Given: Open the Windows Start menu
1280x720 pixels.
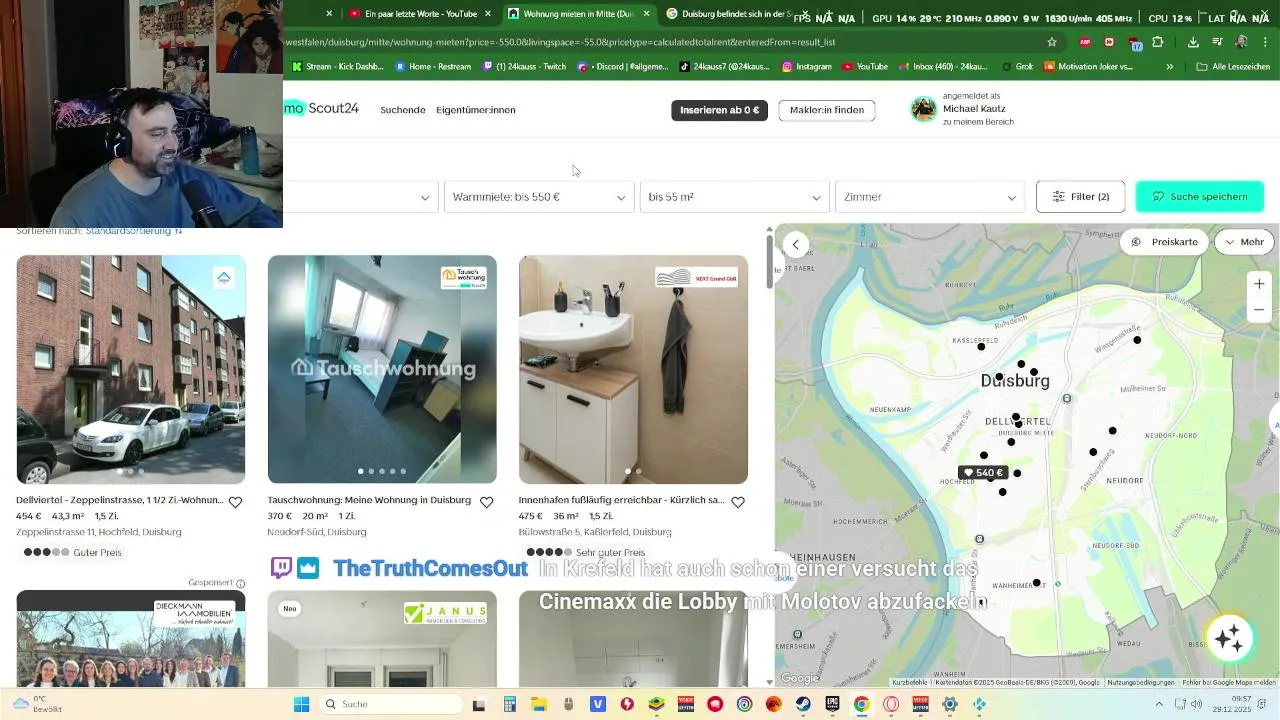Looking at the screenshot, I should click(301, 704).
